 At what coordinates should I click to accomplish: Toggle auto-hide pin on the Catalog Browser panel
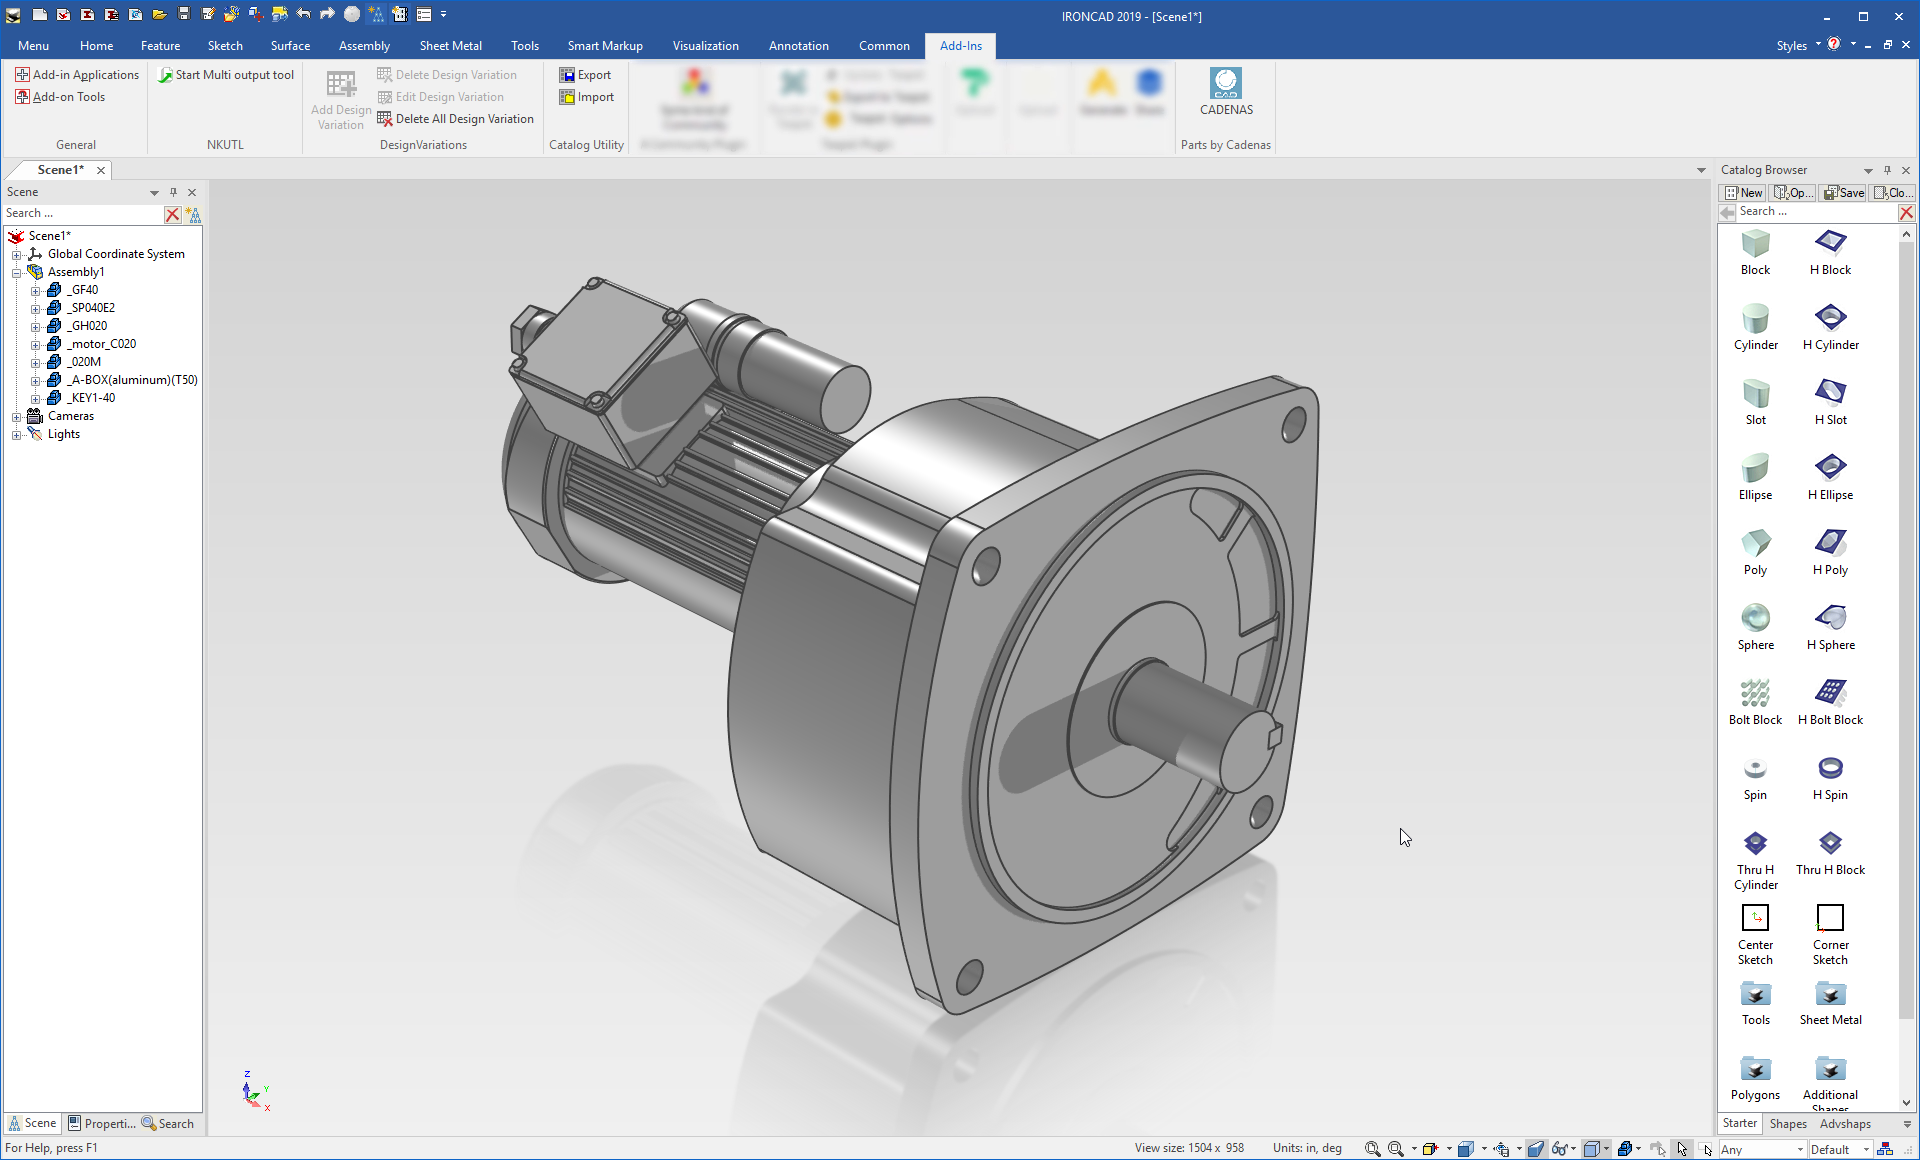(1887, 170)
